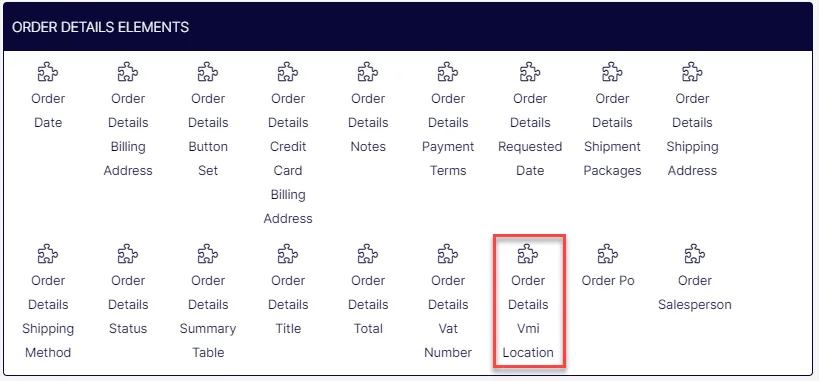Click the Order Po puzzle icon
819x381 pixels.
[x=608, y=254]
